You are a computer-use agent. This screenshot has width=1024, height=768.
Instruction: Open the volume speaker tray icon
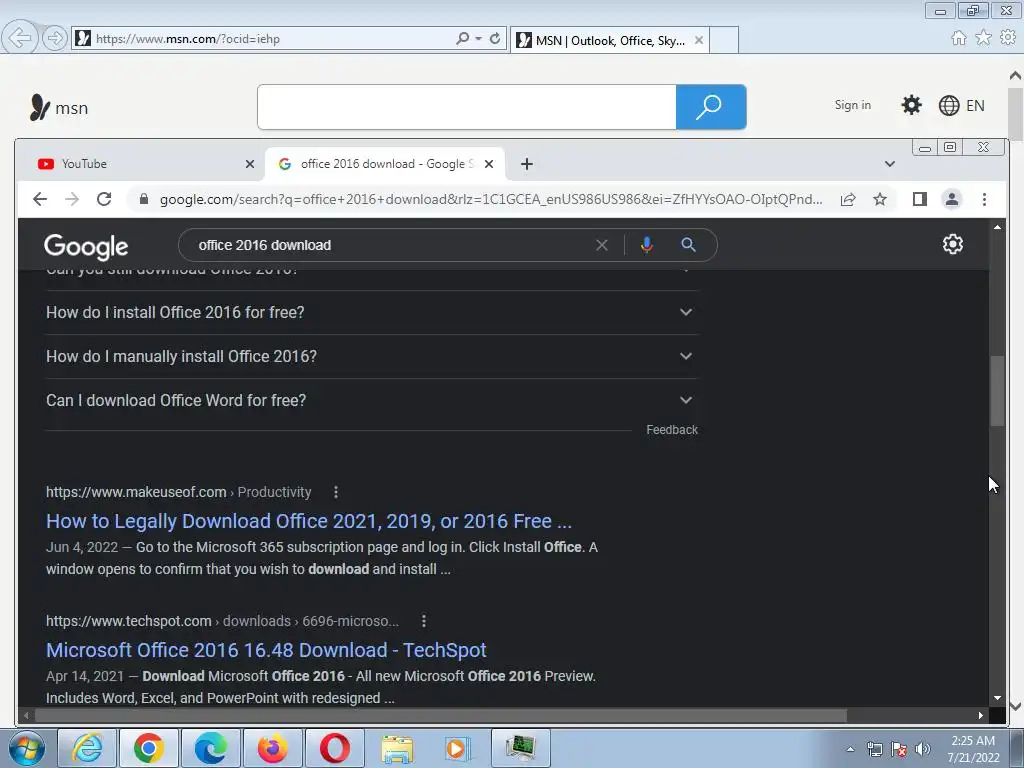(922, 749)
